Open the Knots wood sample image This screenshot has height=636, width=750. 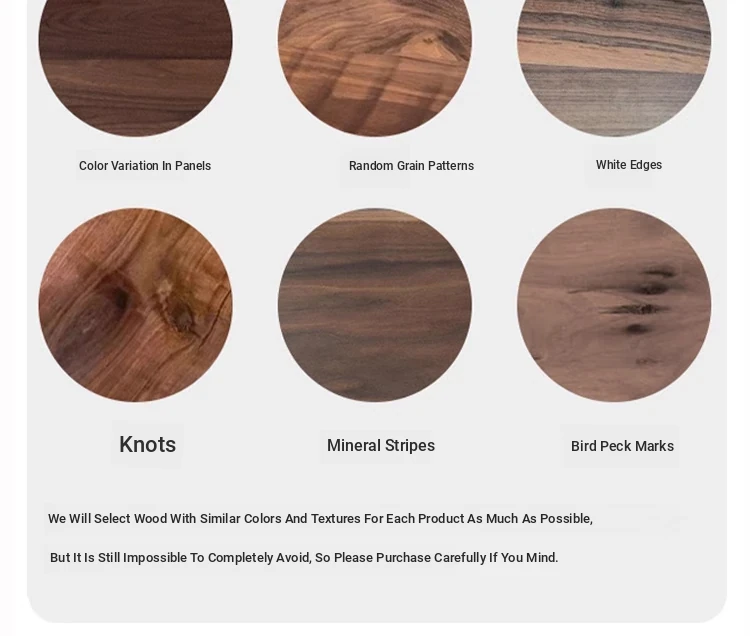click(x=135, y=305)
